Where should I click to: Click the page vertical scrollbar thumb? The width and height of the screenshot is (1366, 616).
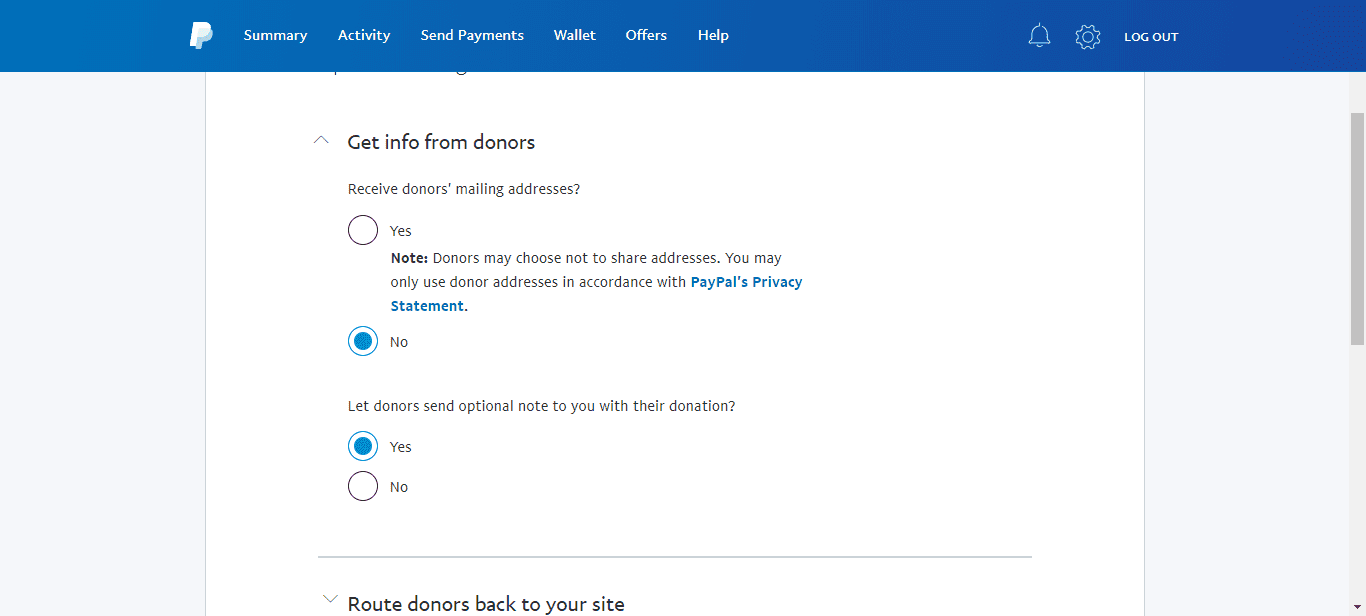click(1357, 228)
